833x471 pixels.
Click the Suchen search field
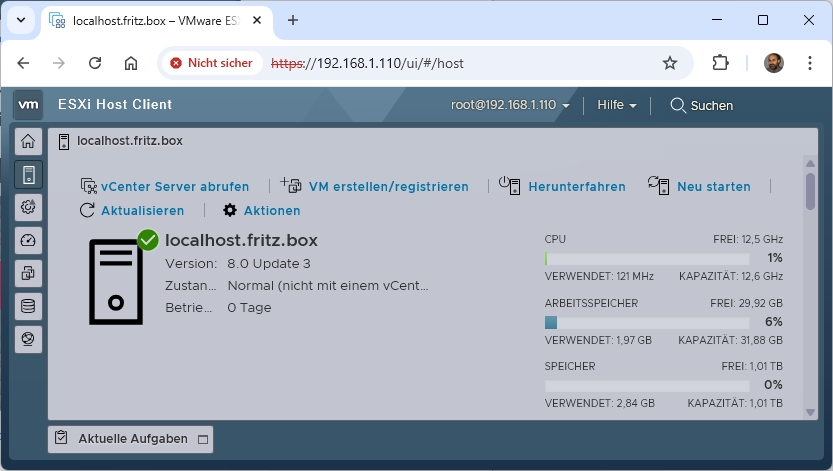pyautogui.click(x=702, y=105)
